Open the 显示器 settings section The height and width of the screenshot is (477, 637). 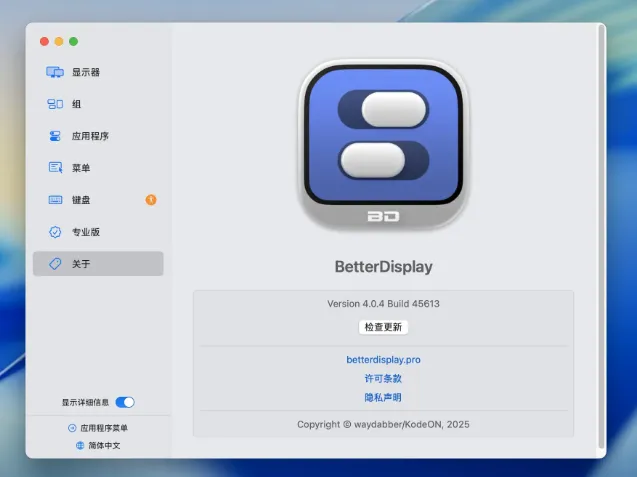(98, 72)
